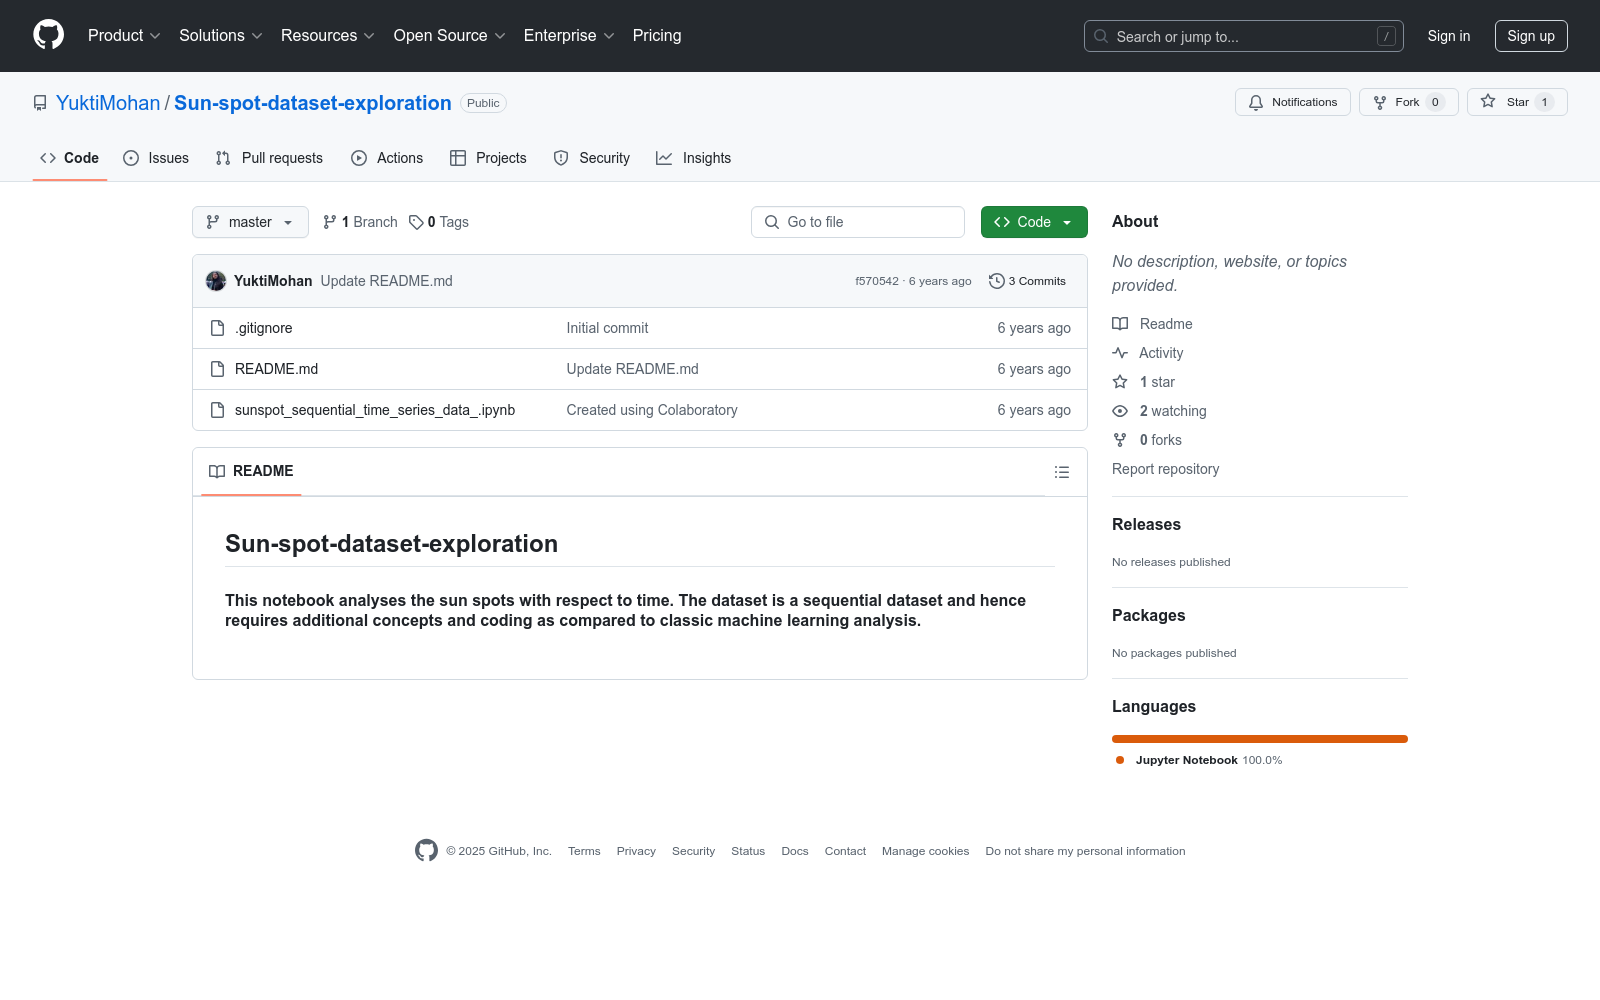
Task: Click the repository book icon beside YuktiMohan
Action: click(40, 103)
